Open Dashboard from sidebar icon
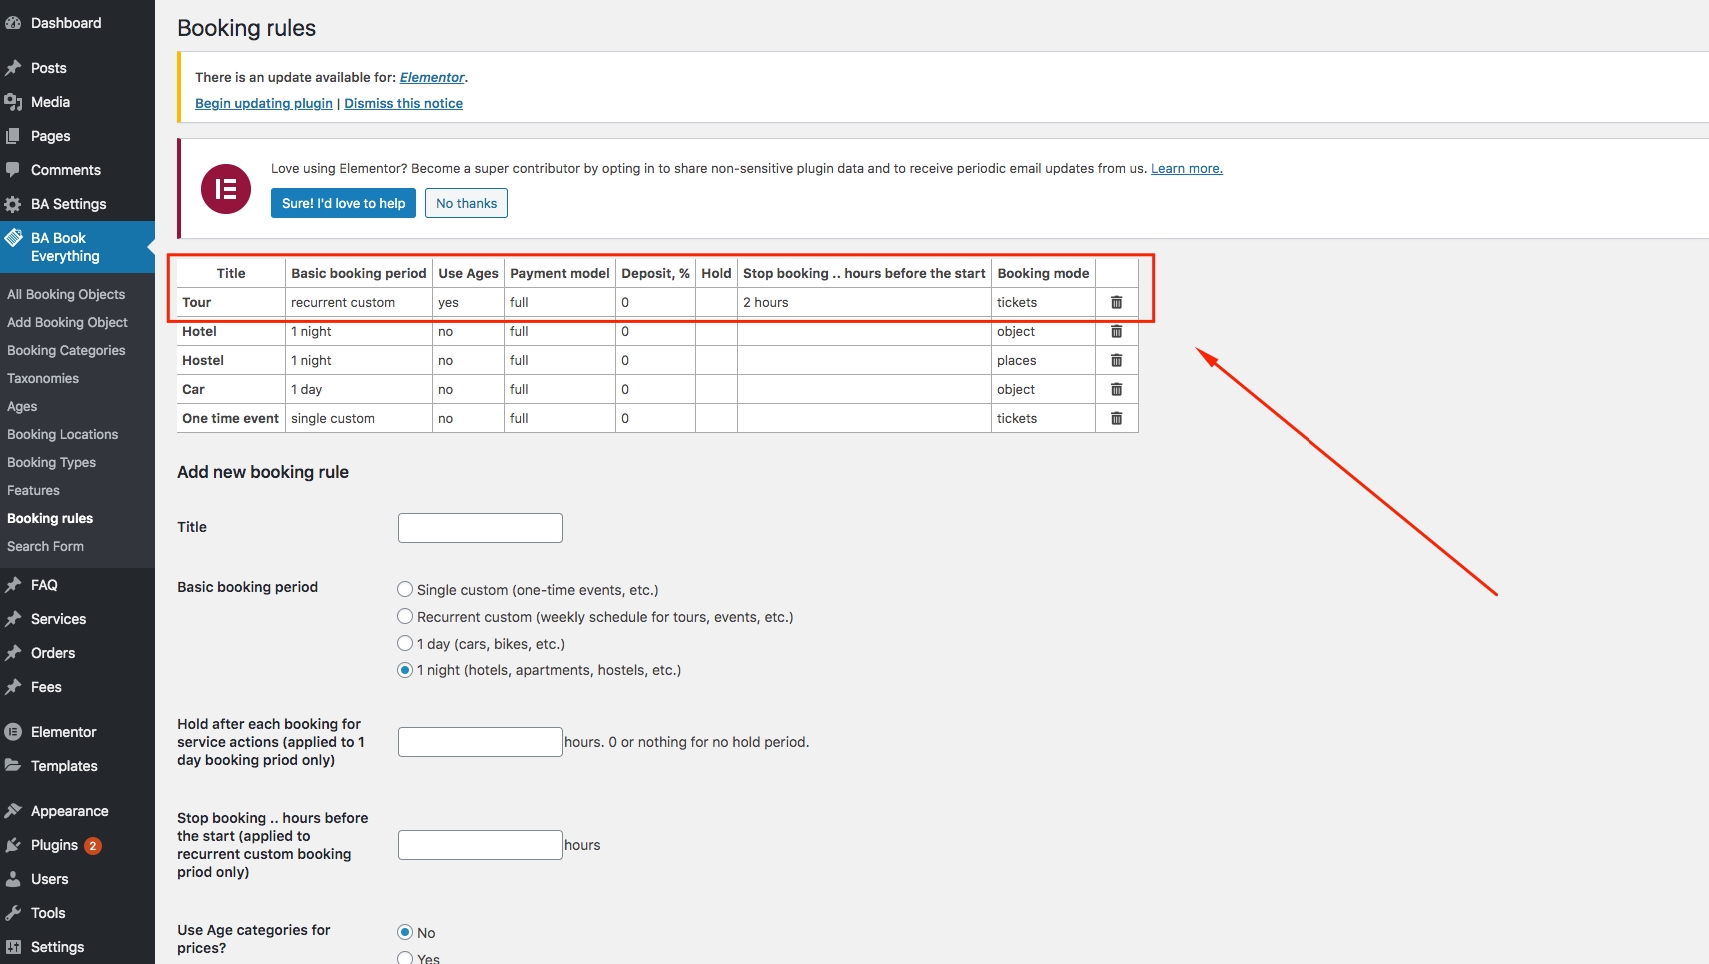This screenshot has height=964, width=1709. pos(13,23)
